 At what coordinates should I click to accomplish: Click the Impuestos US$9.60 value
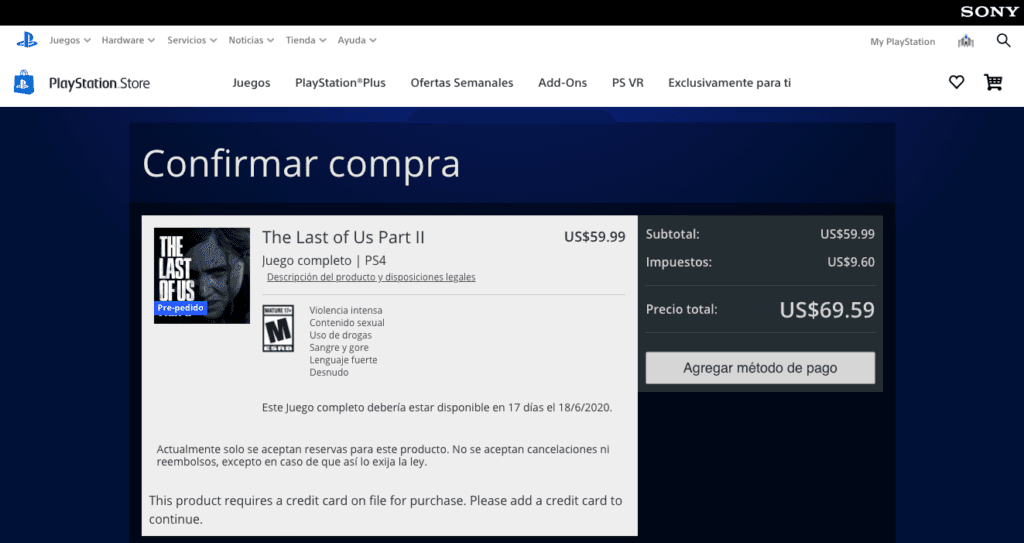coord(851,262)
